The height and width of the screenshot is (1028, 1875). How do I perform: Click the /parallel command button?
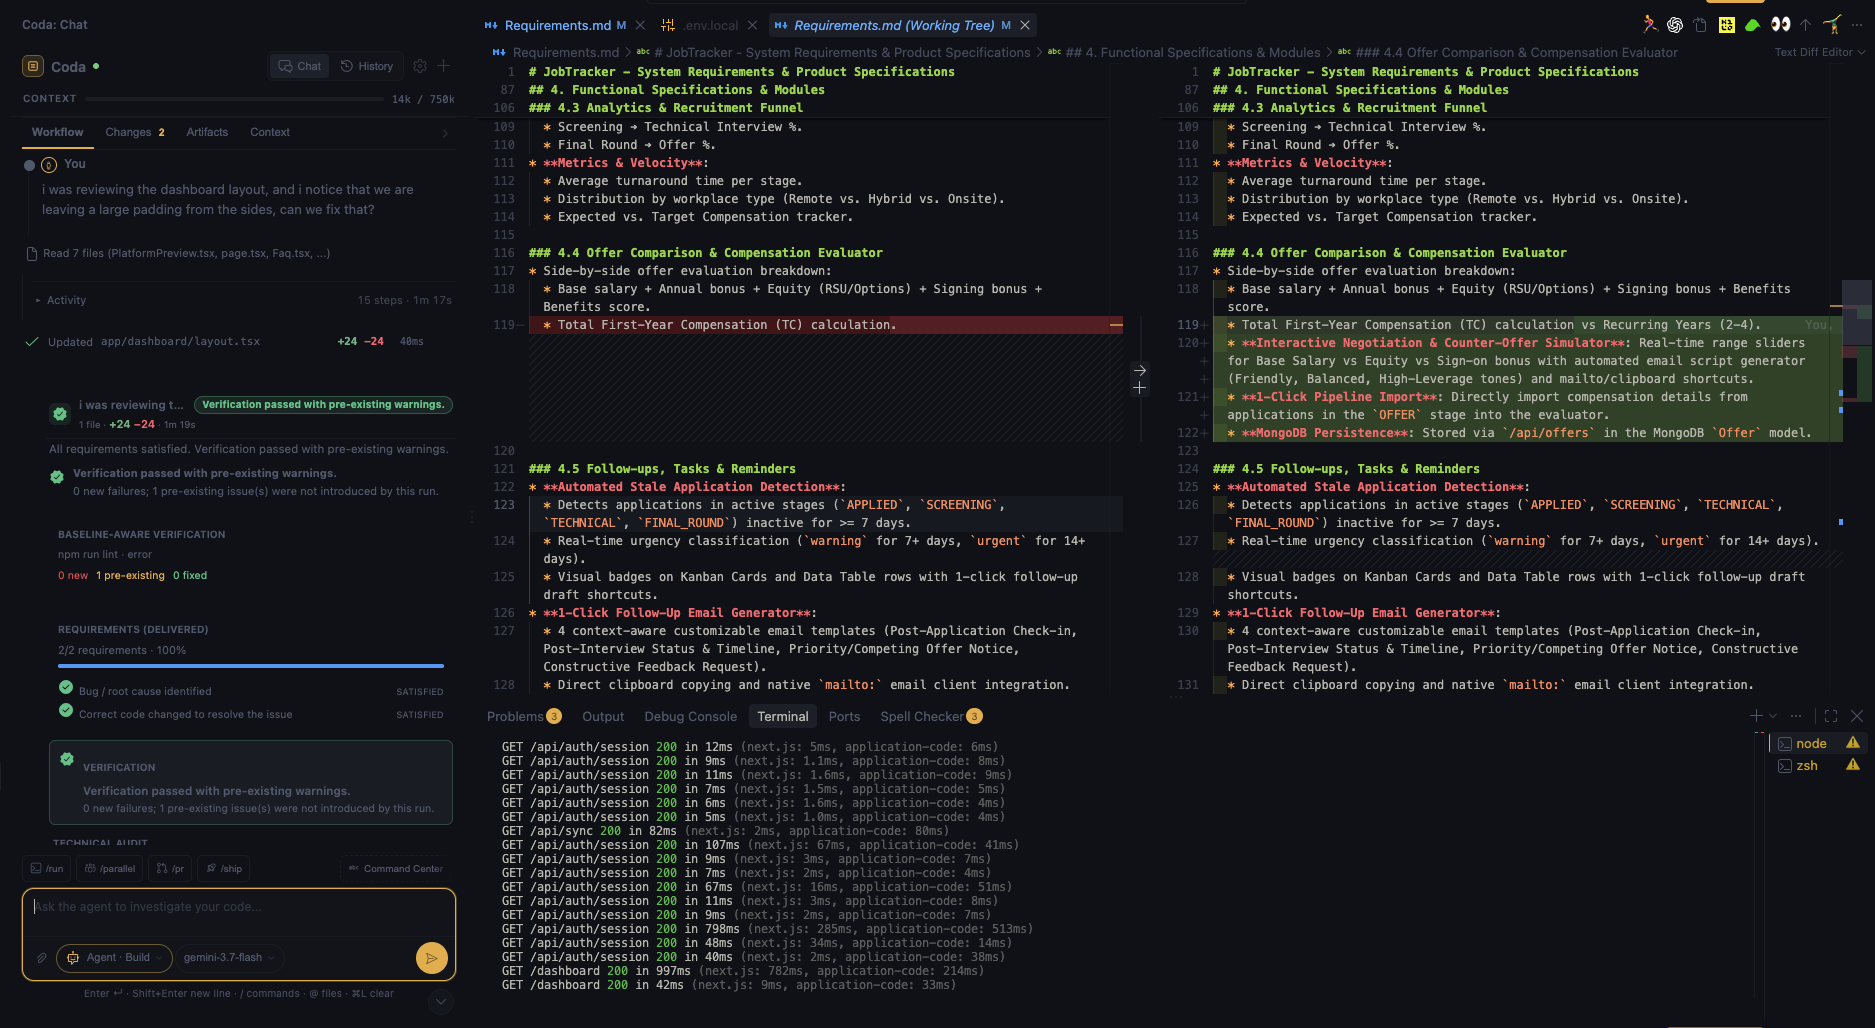[x=110, y=868]
